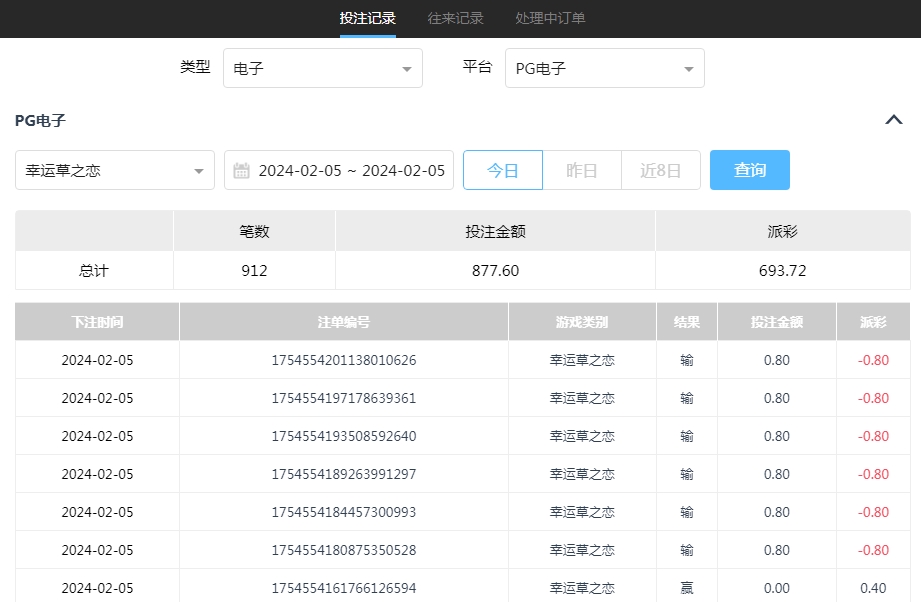Open the 2024-02-05 date range picker
The width and height of the screenshot is (921, 602).
pos(351,171)
